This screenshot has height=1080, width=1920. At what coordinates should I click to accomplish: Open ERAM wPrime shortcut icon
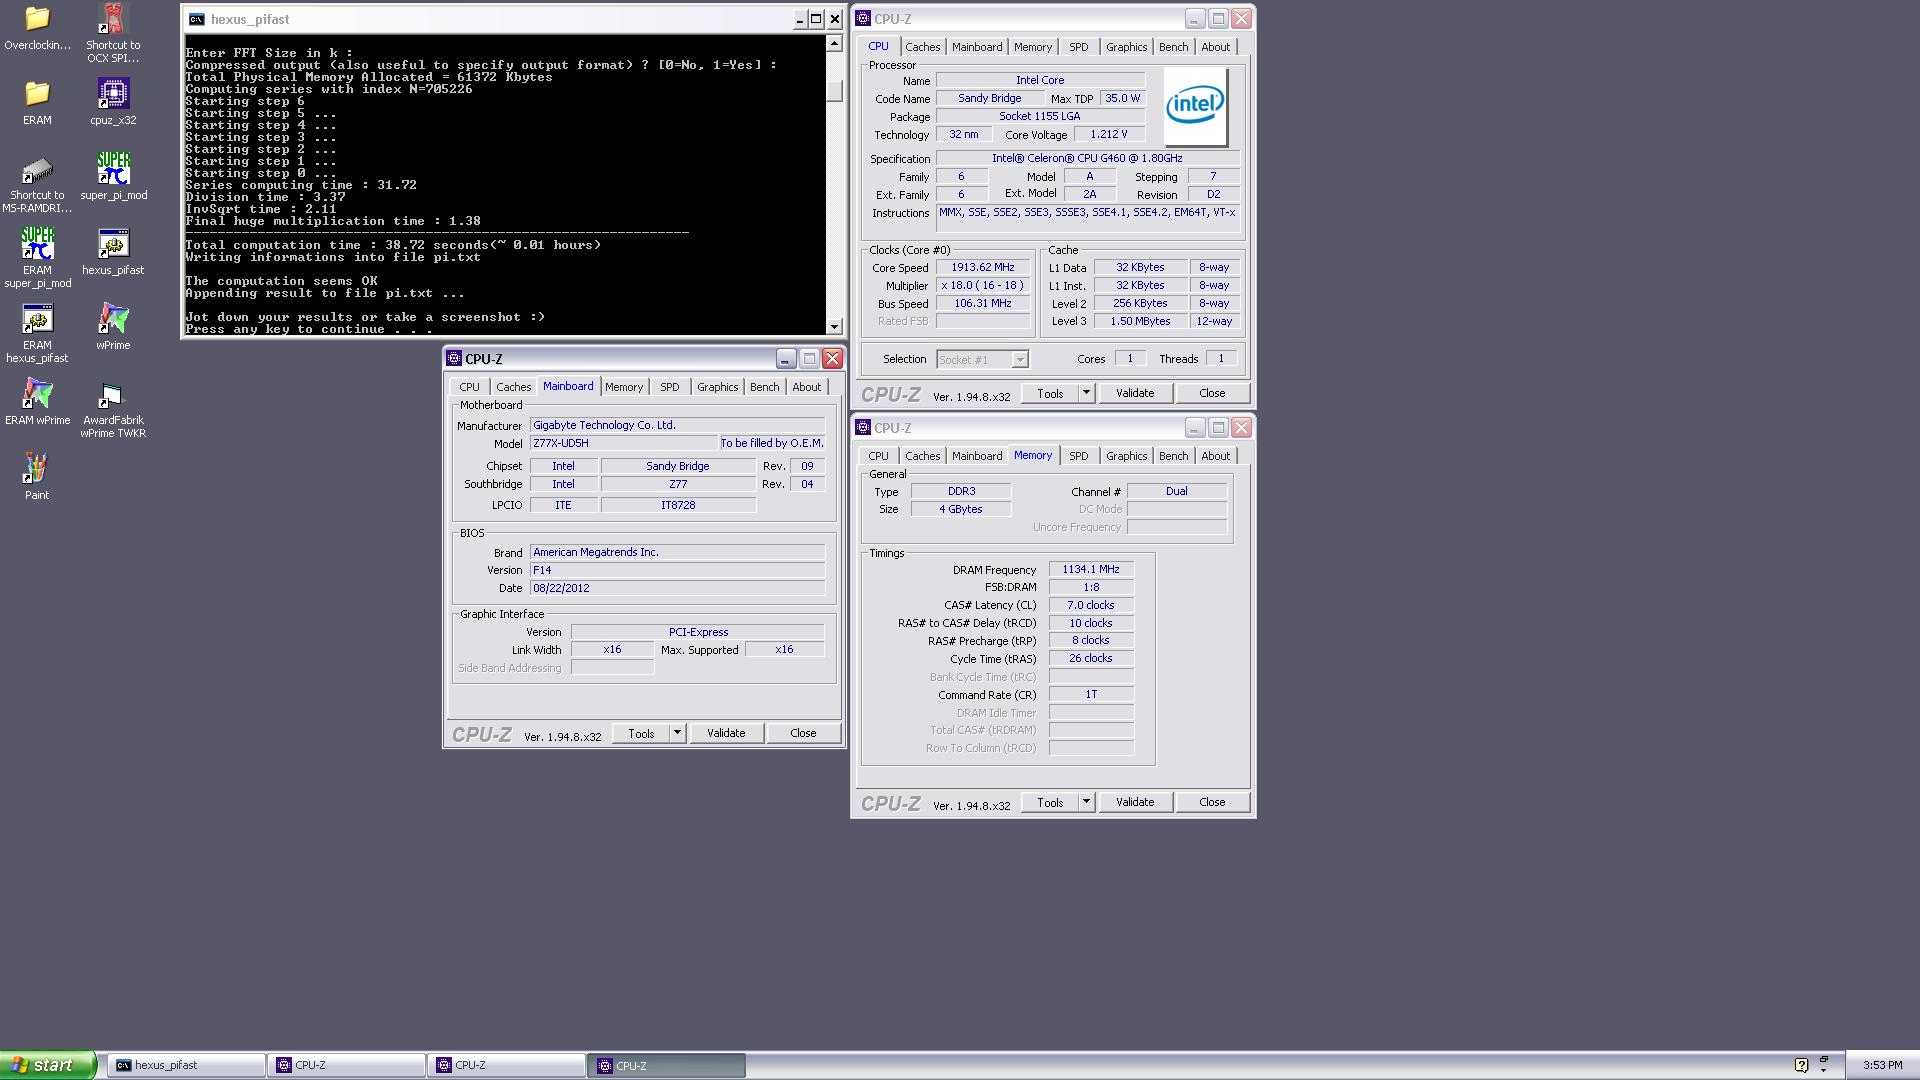[37, 402]
